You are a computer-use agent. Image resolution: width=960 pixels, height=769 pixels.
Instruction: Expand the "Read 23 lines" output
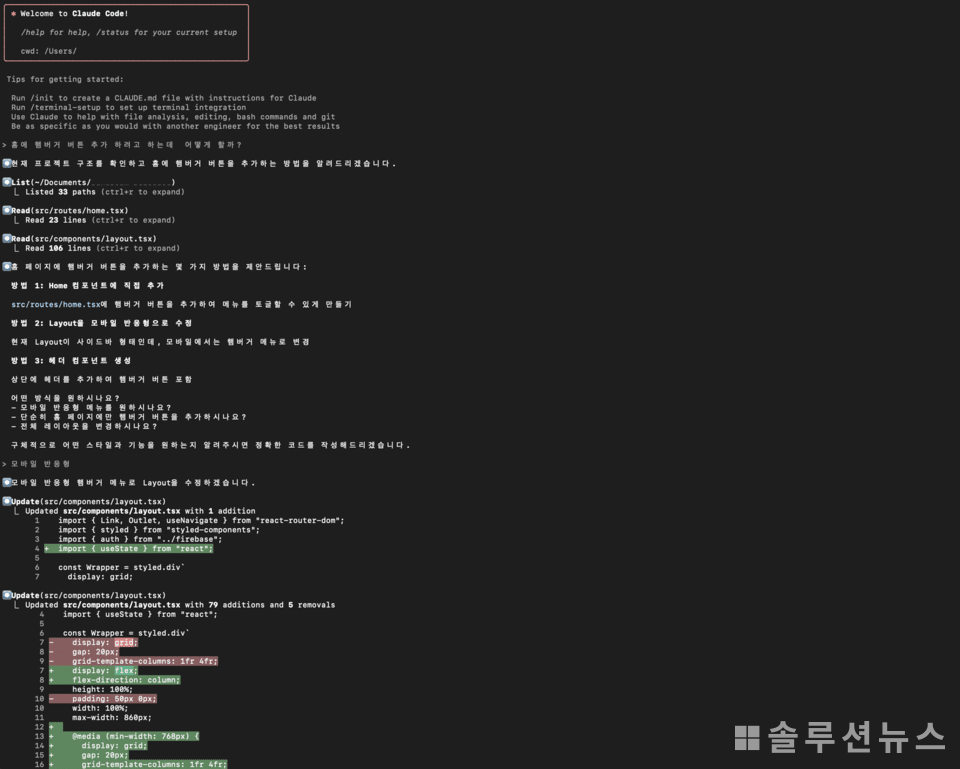click(x=100, y=220)
